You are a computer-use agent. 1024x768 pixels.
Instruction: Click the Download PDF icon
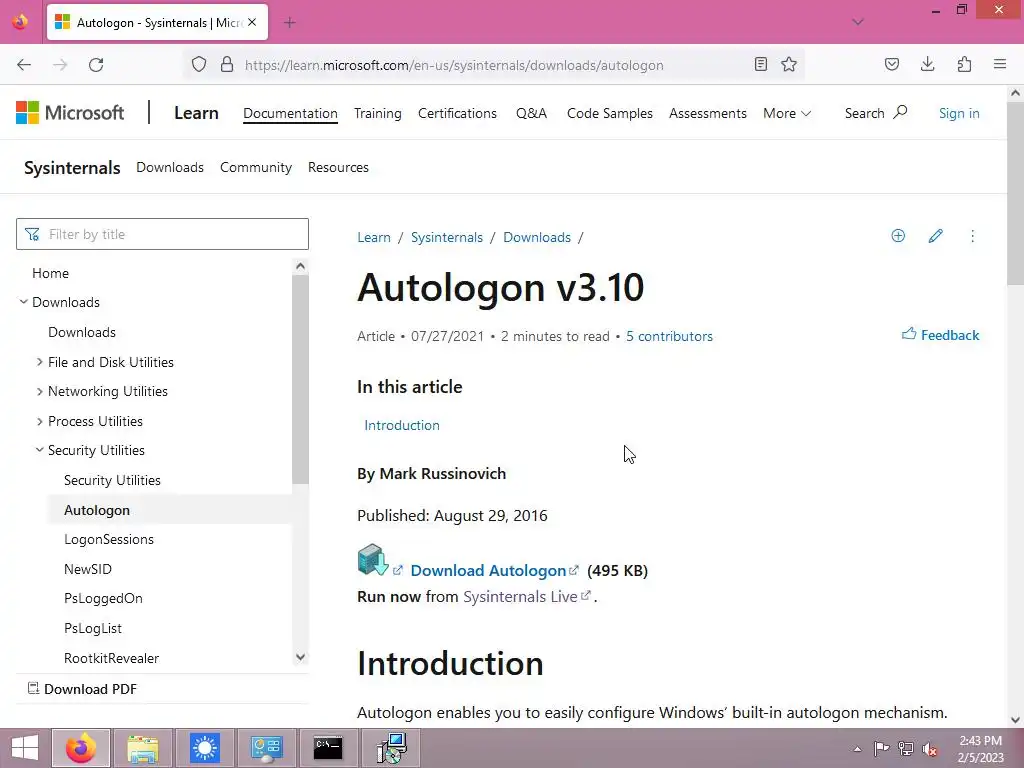coord(33,688)
